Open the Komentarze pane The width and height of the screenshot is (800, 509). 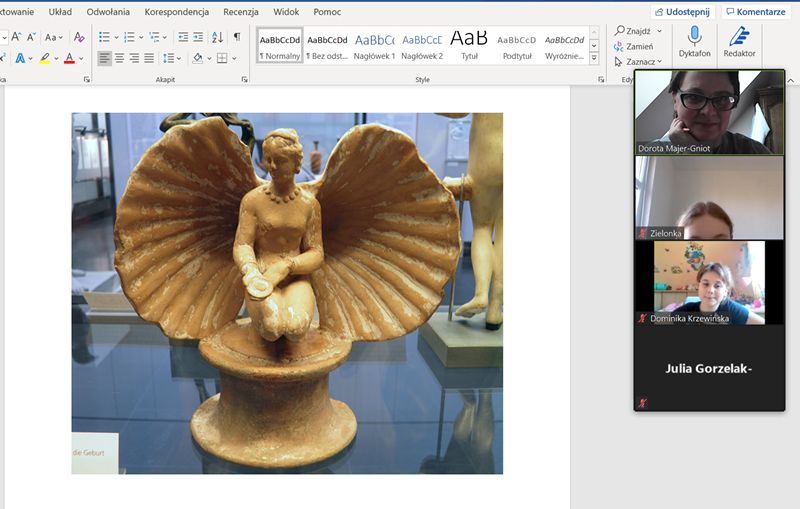point(756,12)
